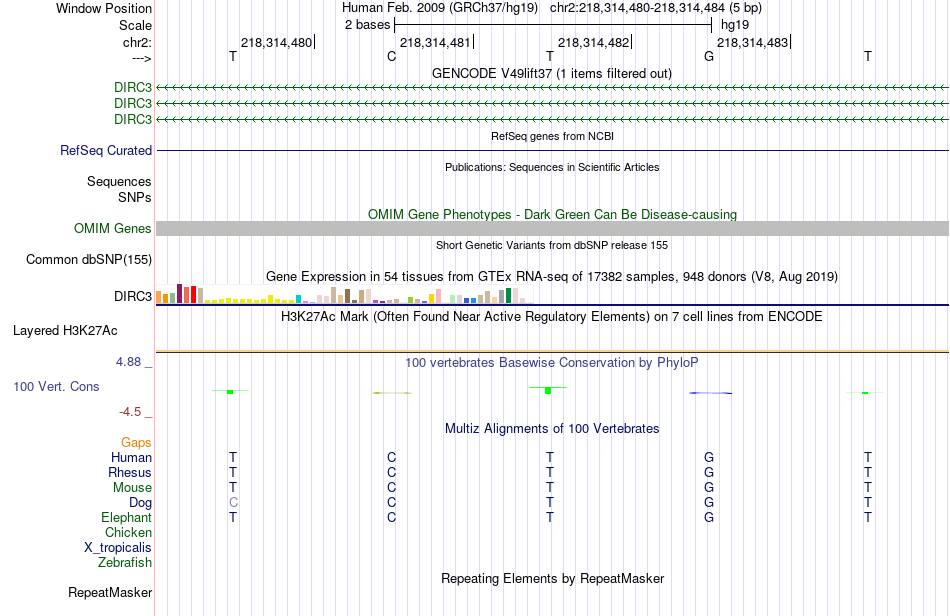Click the GTEx Gene Expression track title
This screenshot has height=616, width=950.
552,277
